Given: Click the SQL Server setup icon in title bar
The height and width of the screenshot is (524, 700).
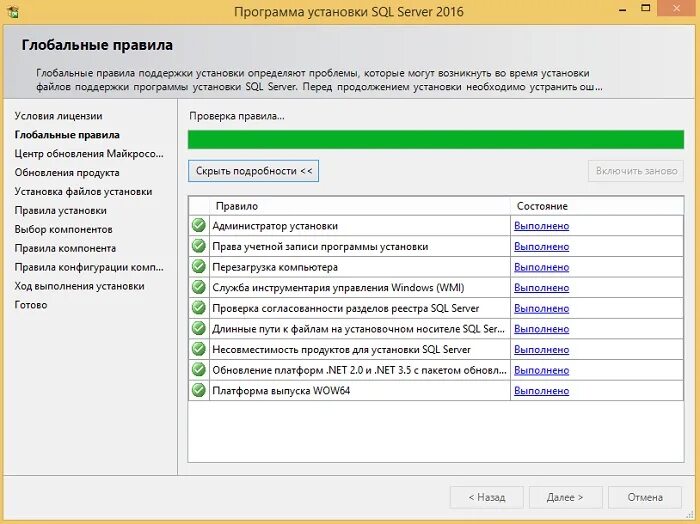Looking at the screenshot, I should [12, 12].
